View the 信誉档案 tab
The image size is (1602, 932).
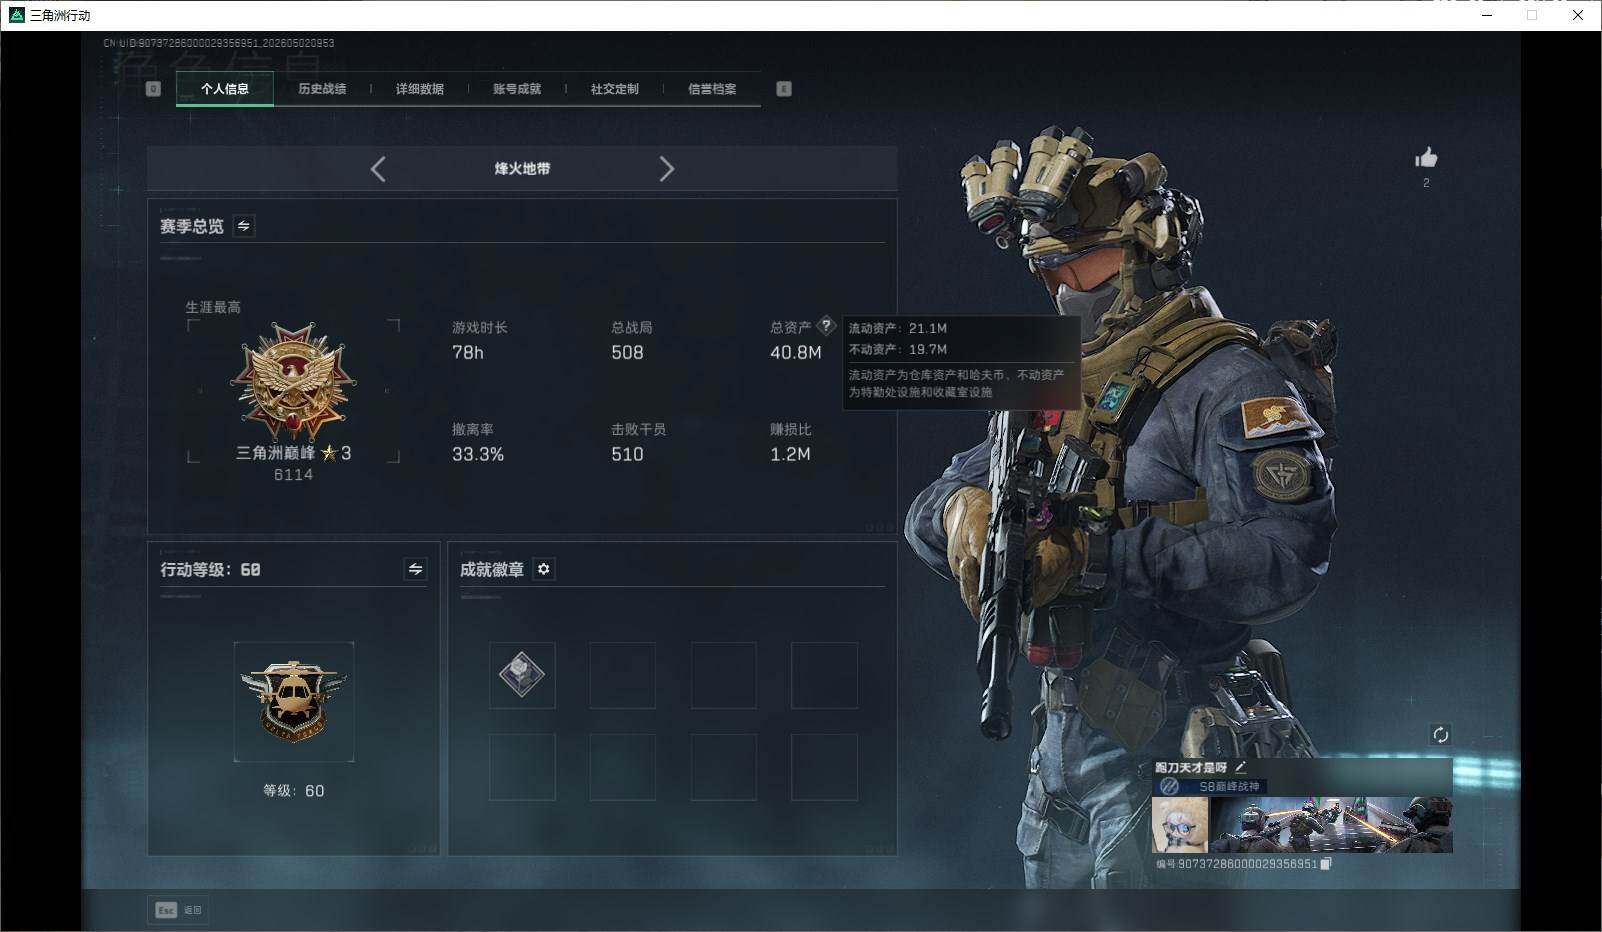(x=712, y=89)
